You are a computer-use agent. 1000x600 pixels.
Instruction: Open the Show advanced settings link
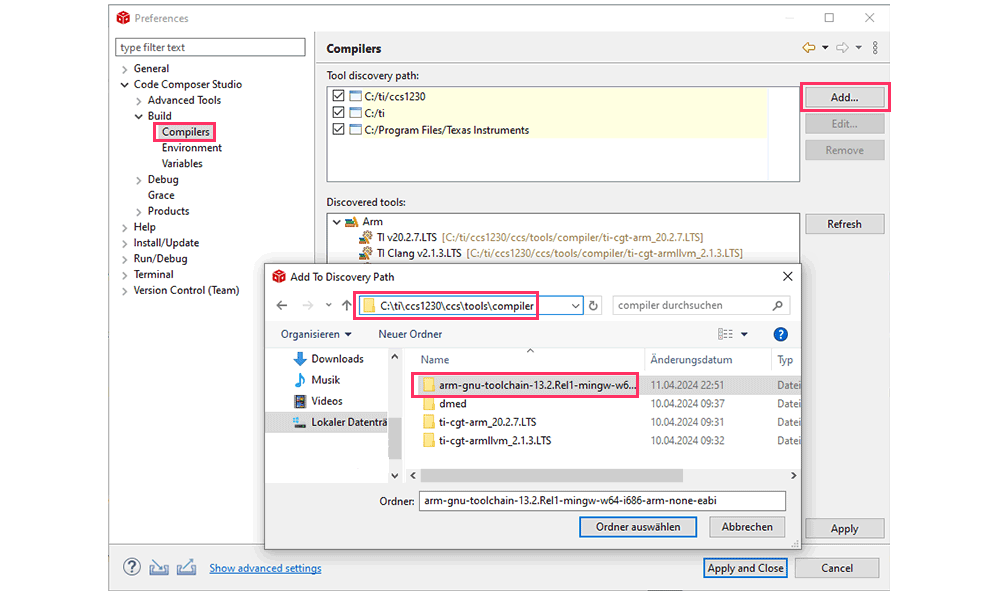265,568
